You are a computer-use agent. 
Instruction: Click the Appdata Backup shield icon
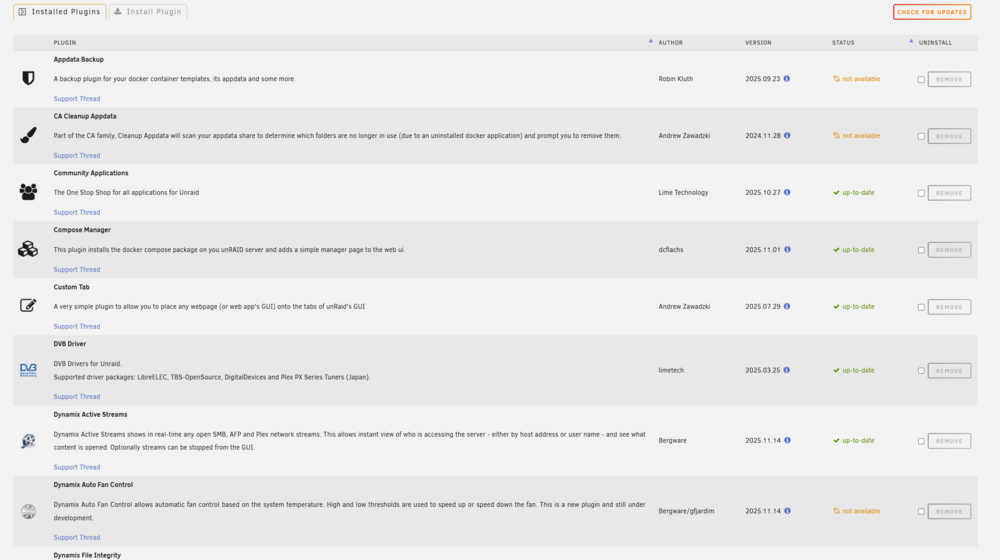coord(28,78)
